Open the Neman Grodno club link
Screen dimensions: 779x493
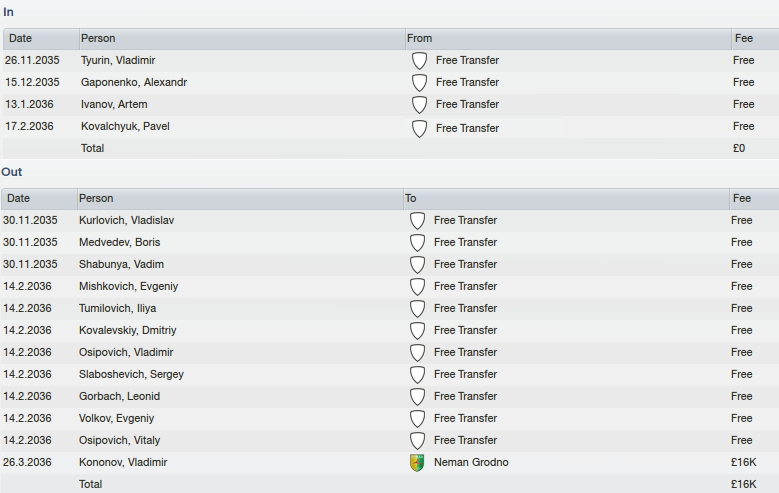[471, 462]
